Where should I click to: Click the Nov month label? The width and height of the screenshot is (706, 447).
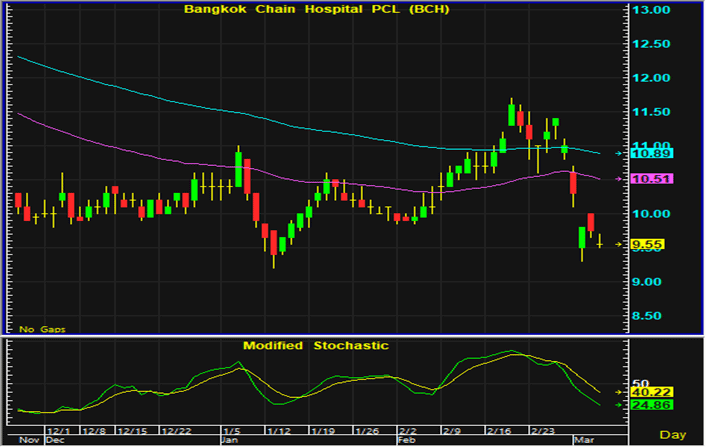[29, 440]
